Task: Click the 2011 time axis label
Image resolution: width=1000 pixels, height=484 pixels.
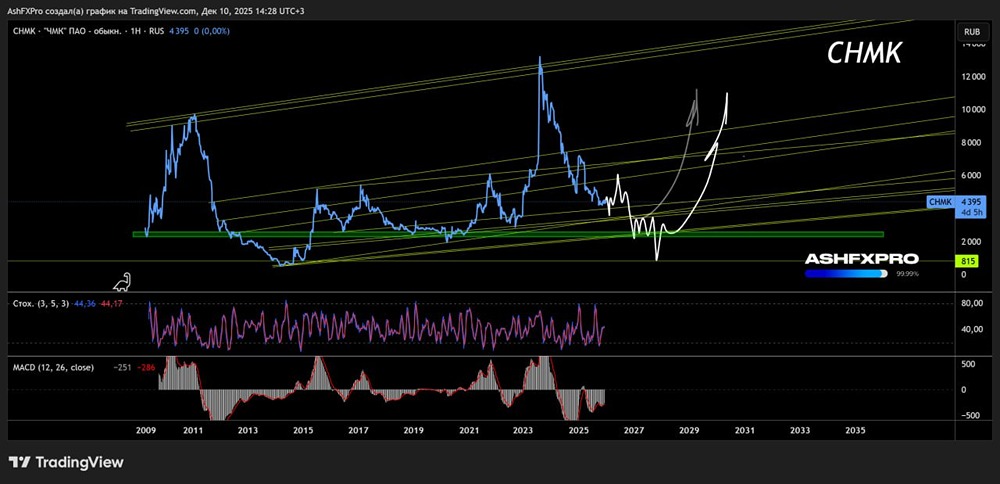Action: coord(193,430)
